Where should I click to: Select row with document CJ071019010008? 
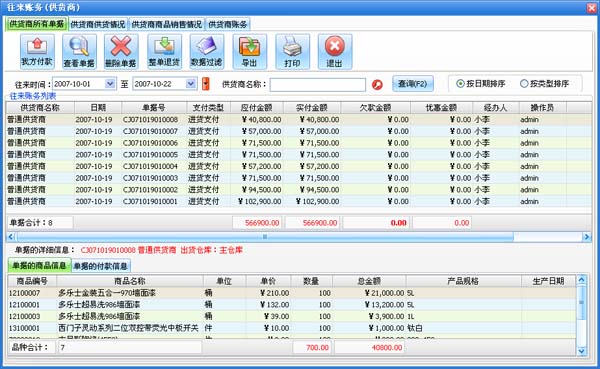(298, 119)
